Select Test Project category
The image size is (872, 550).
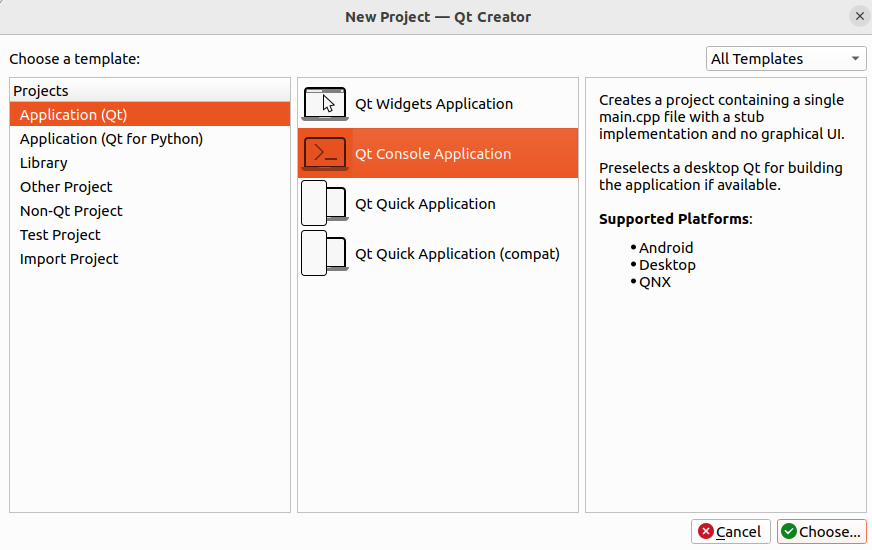150,234
